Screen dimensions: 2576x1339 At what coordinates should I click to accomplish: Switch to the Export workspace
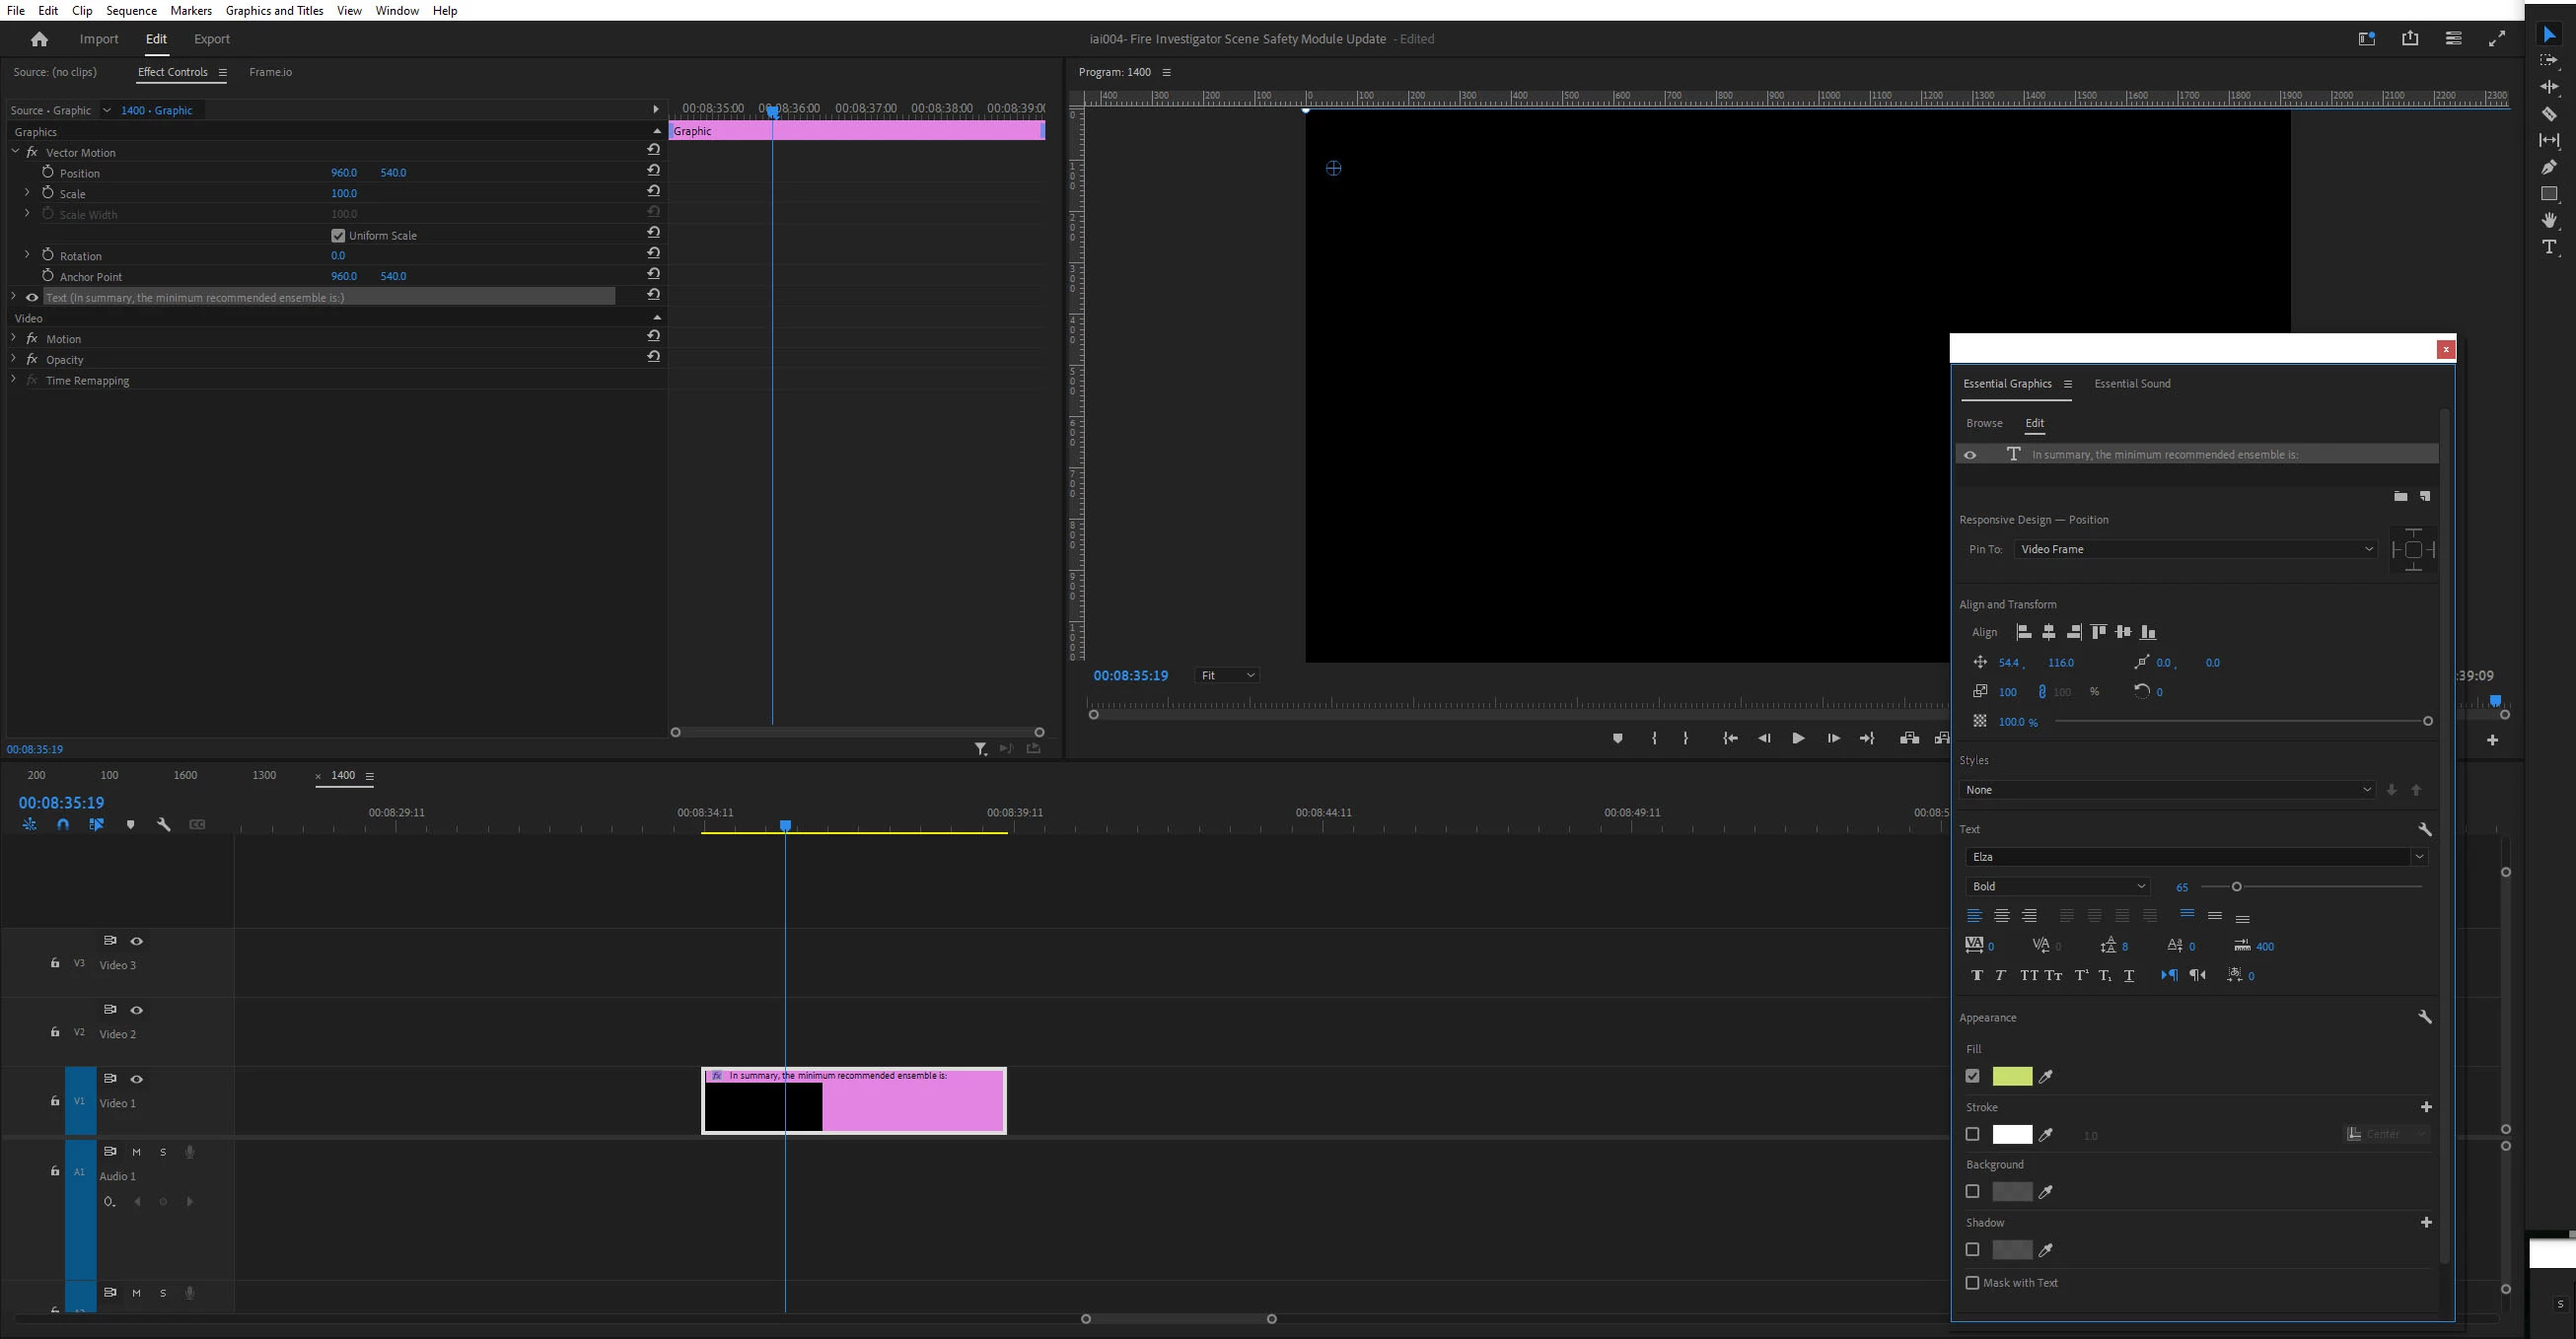coord(211,39)
